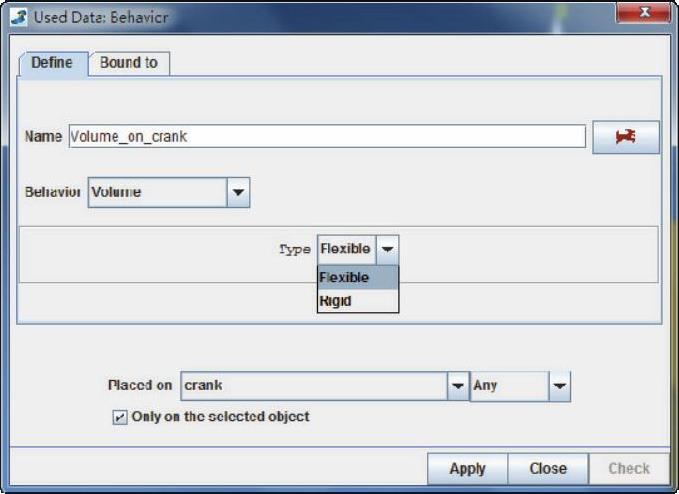The width and height of the screenshot is (679, 494).
Task: Collapse the Type dropdown using its arrow
Action: coord(388,249)
